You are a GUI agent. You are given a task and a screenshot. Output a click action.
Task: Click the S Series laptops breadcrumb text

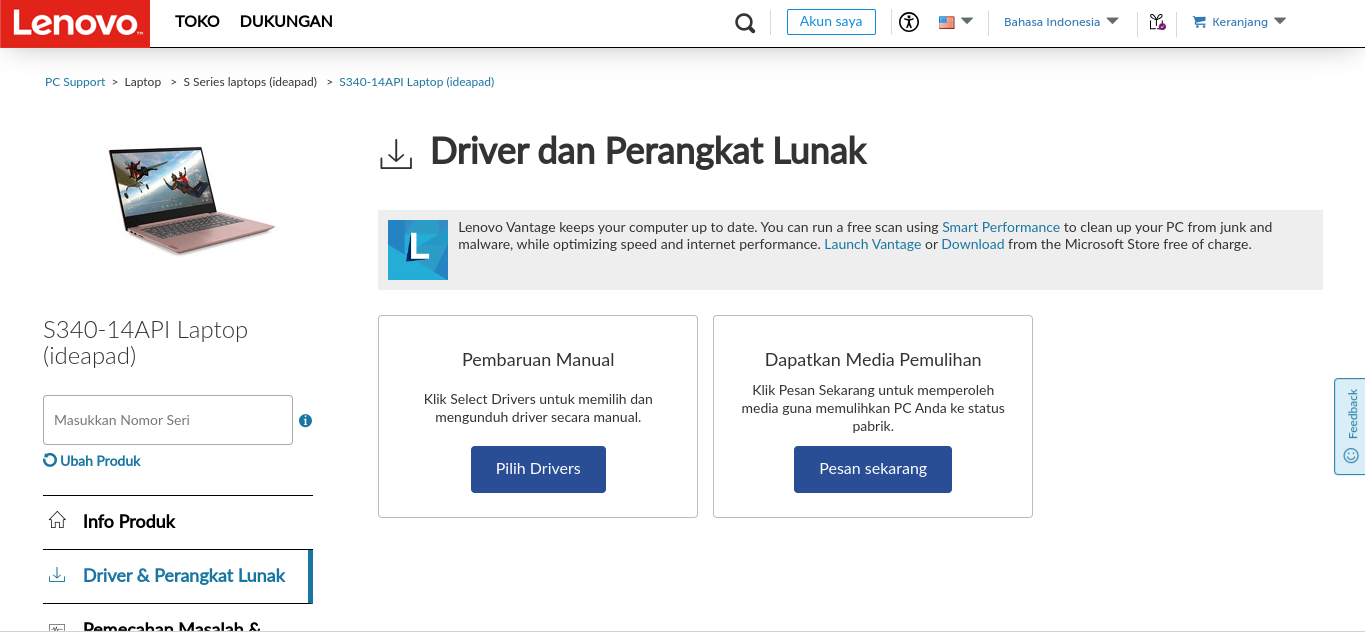click(x=250, y=82)
